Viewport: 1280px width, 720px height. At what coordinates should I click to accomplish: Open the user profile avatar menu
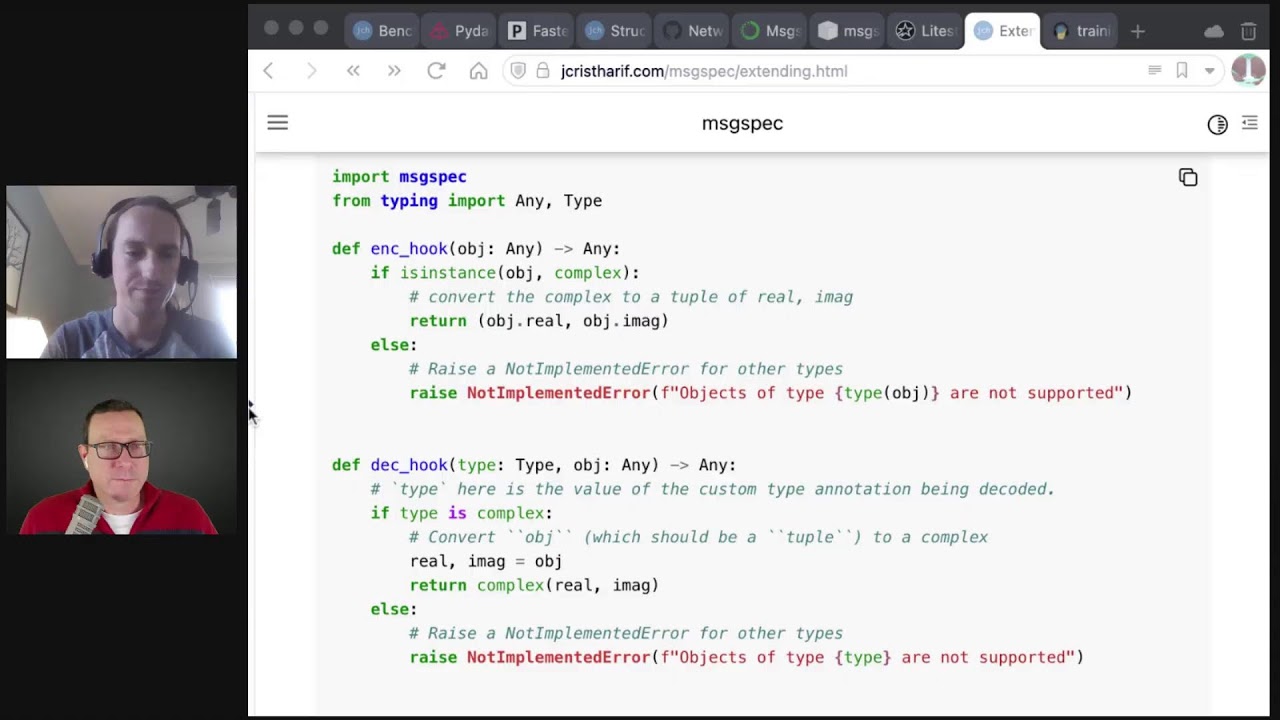(x=1248, y=70)
